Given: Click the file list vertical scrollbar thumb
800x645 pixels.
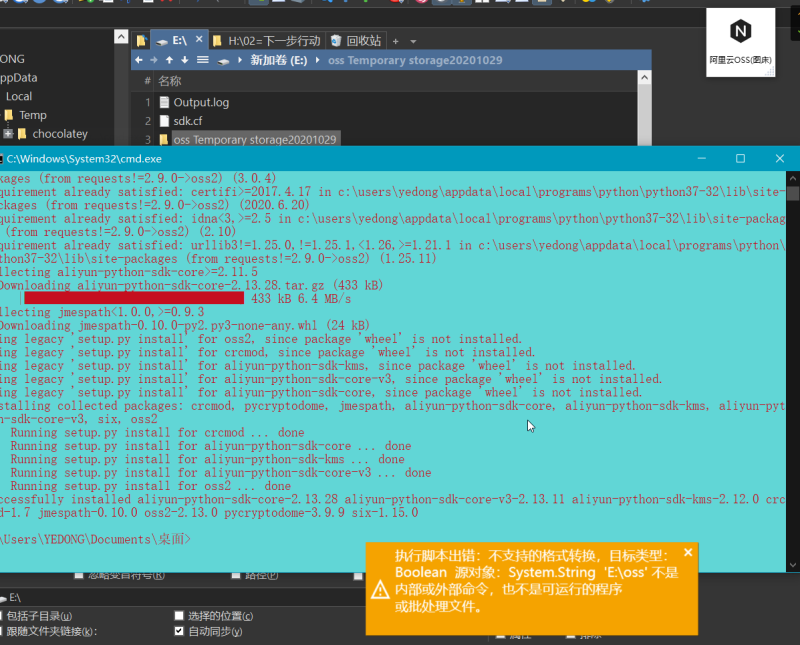Looking at the screenshot, I should pyautogui.click(x=644, y=115).
